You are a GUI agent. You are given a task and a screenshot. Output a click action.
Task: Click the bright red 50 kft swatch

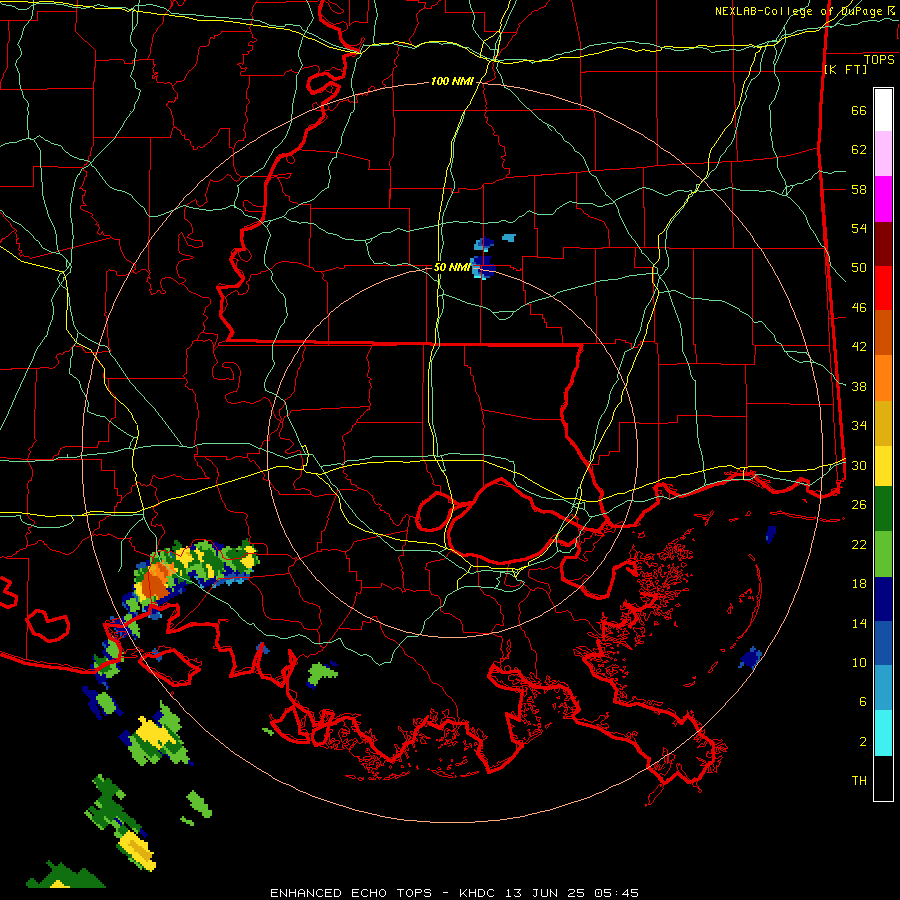coord(883,288)
